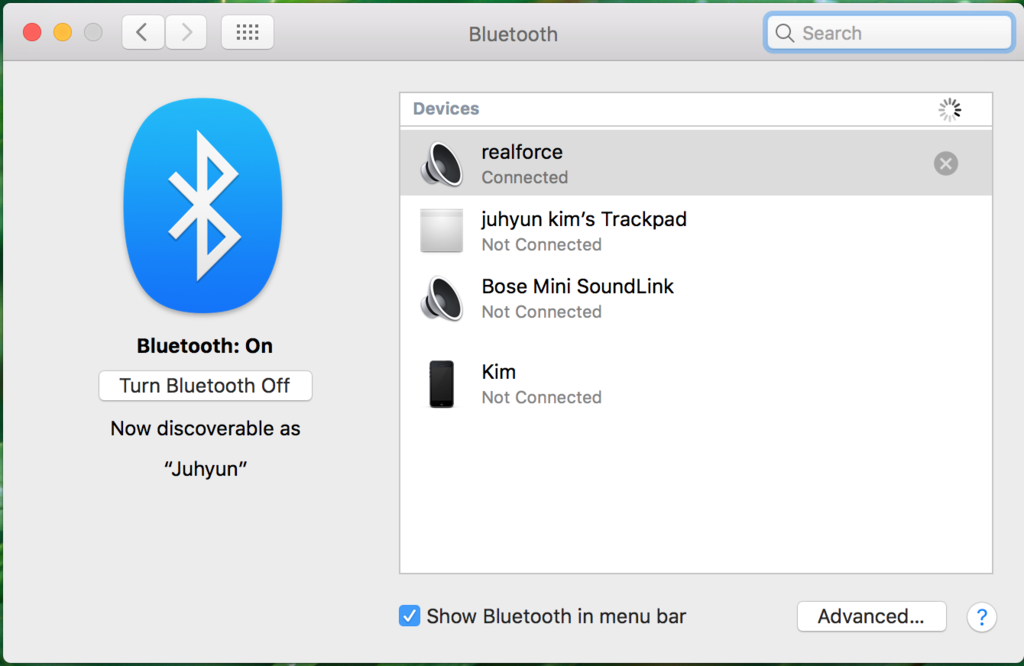
Task: Click the Devices header label
Action: [x=446, y=108]
